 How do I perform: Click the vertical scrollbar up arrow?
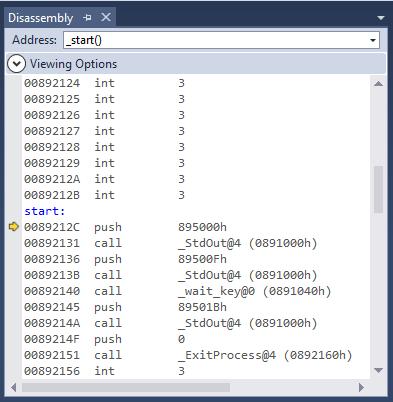[x=378, y=84]
